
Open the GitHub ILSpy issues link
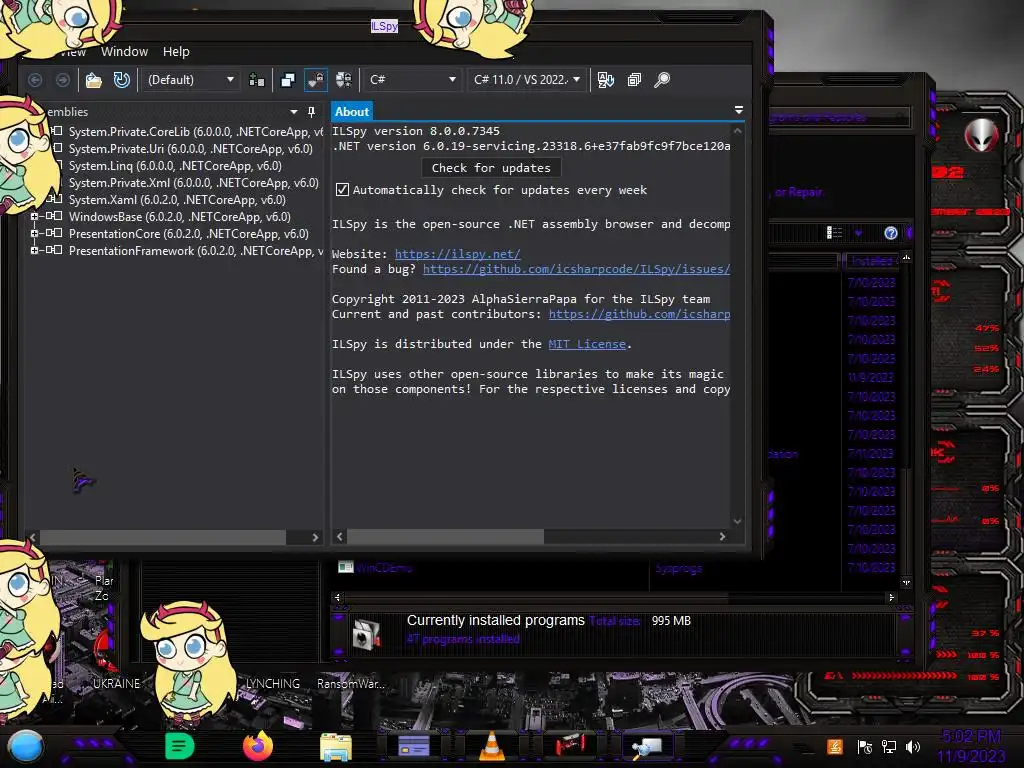click(576, 269)
